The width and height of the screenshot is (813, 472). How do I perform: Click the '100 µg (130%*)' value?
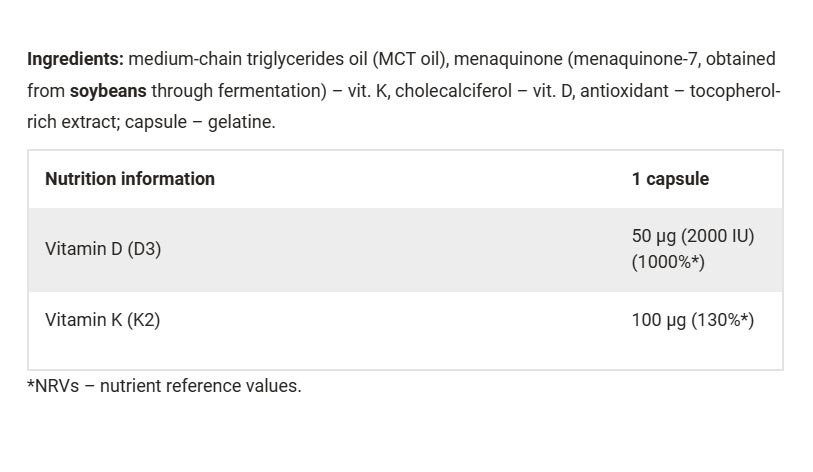[693, 320]
